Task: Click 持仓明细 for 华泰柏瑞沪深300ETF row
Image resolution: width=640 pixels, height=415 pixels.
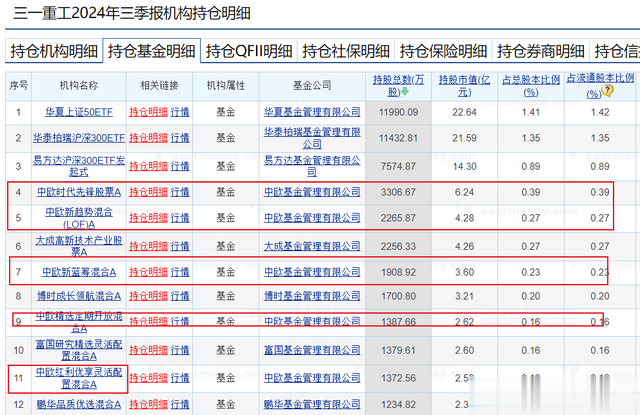Action: (149, 138)
